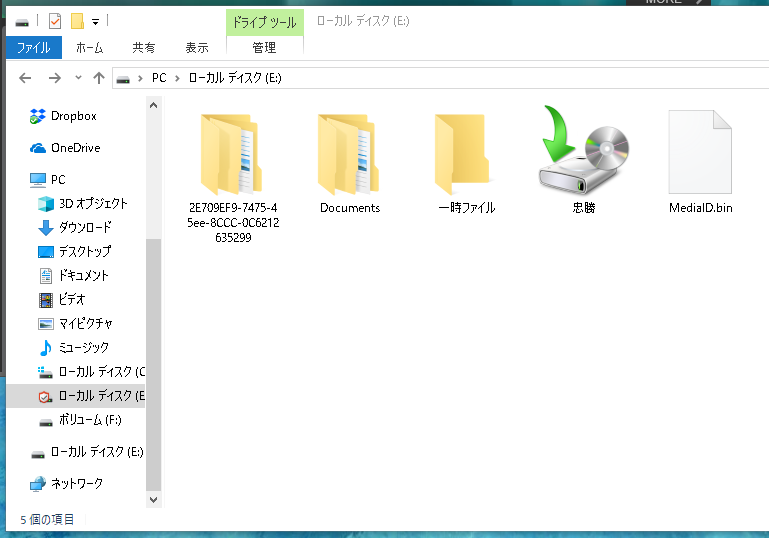Screen dimensions: 769x538
Task: Switch to the 表示 ribbon tab
Action: pyautogui.click(x=197, y=48)
